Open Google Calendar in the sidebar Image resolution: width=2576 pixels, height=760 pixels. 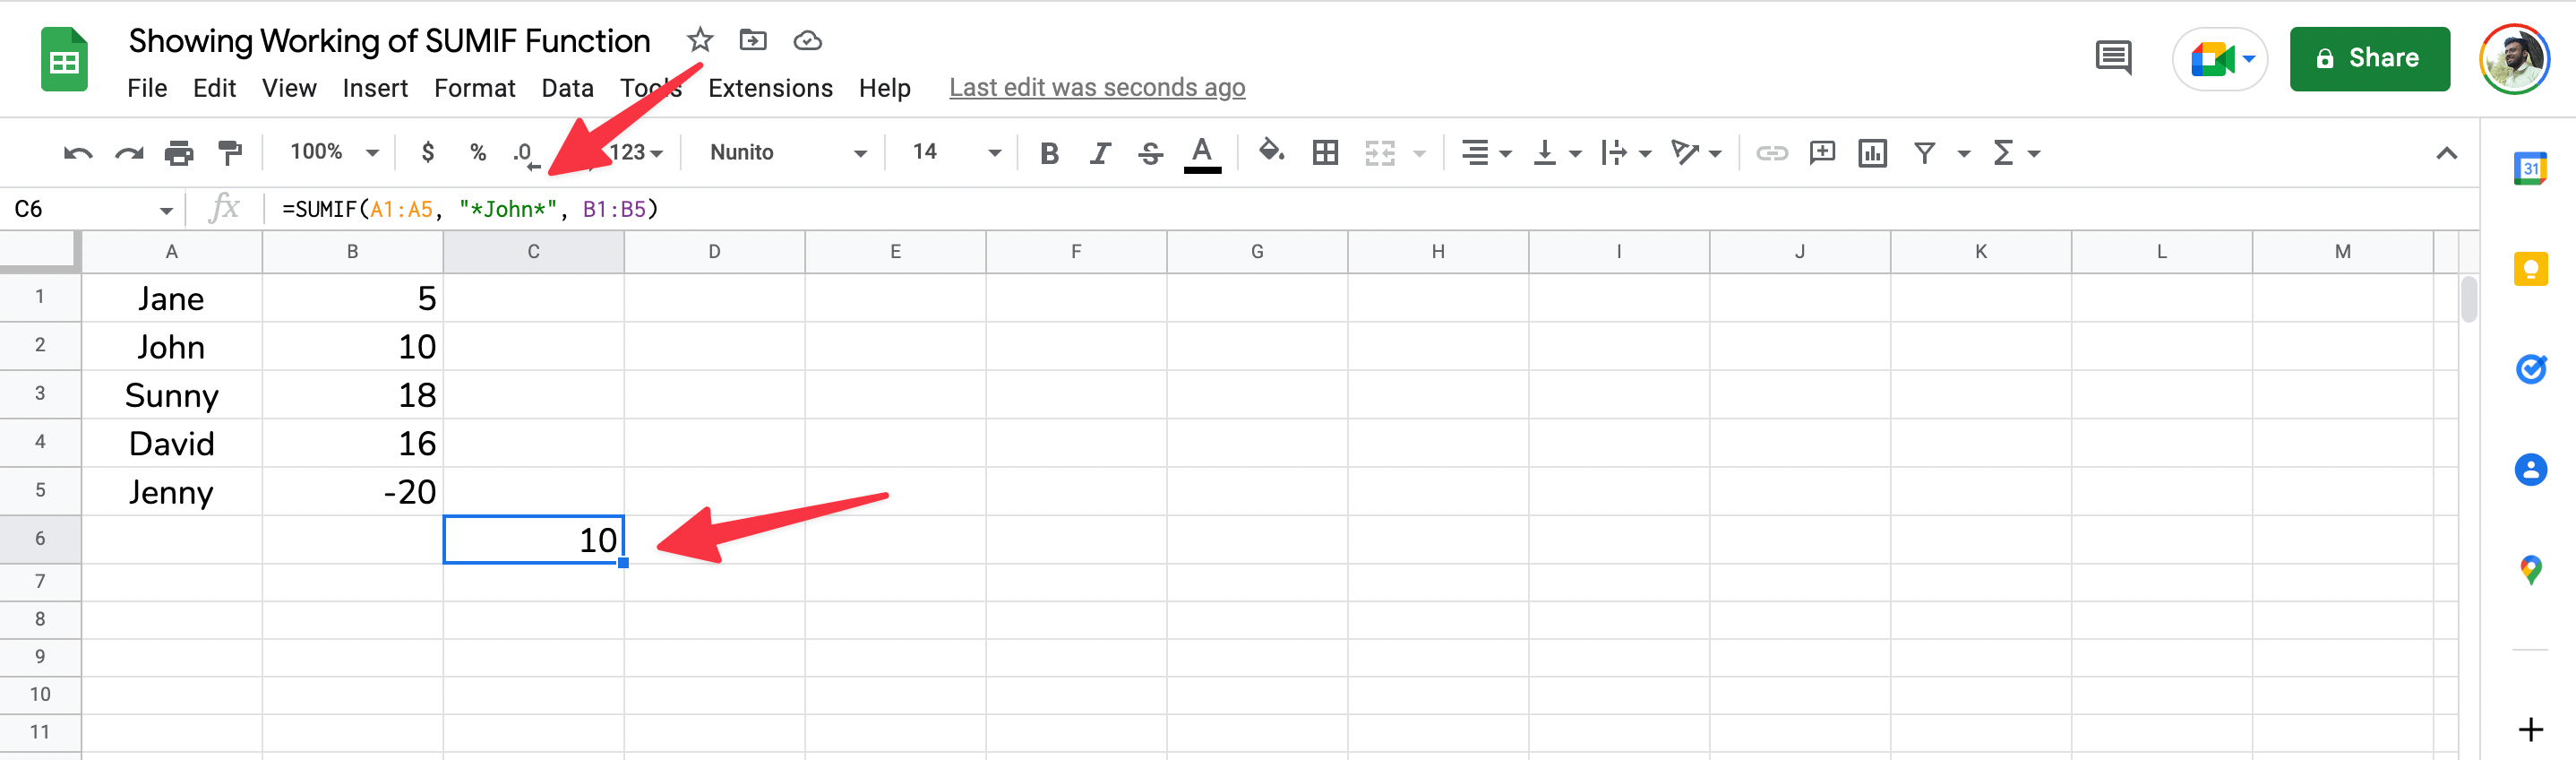[x=2529, y=168]
